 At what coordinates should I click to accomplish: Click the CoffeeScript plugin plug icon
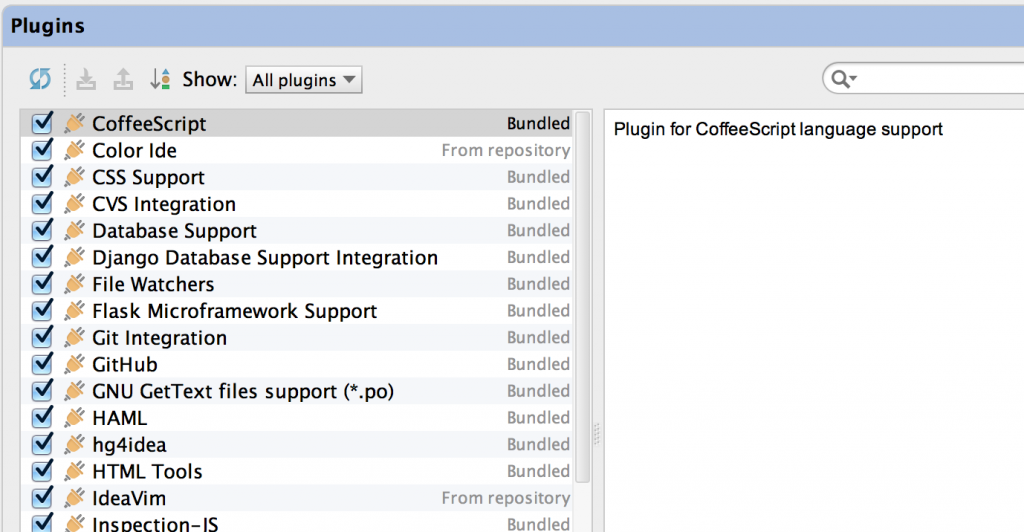74,123
